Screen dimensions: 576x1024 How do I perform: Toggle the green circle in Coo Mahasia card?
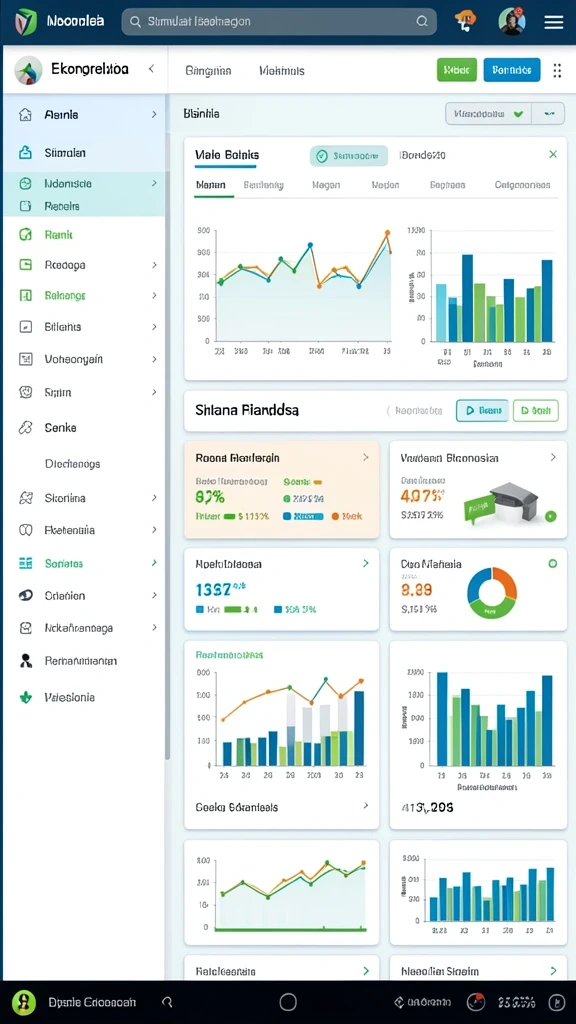point(552,563)
